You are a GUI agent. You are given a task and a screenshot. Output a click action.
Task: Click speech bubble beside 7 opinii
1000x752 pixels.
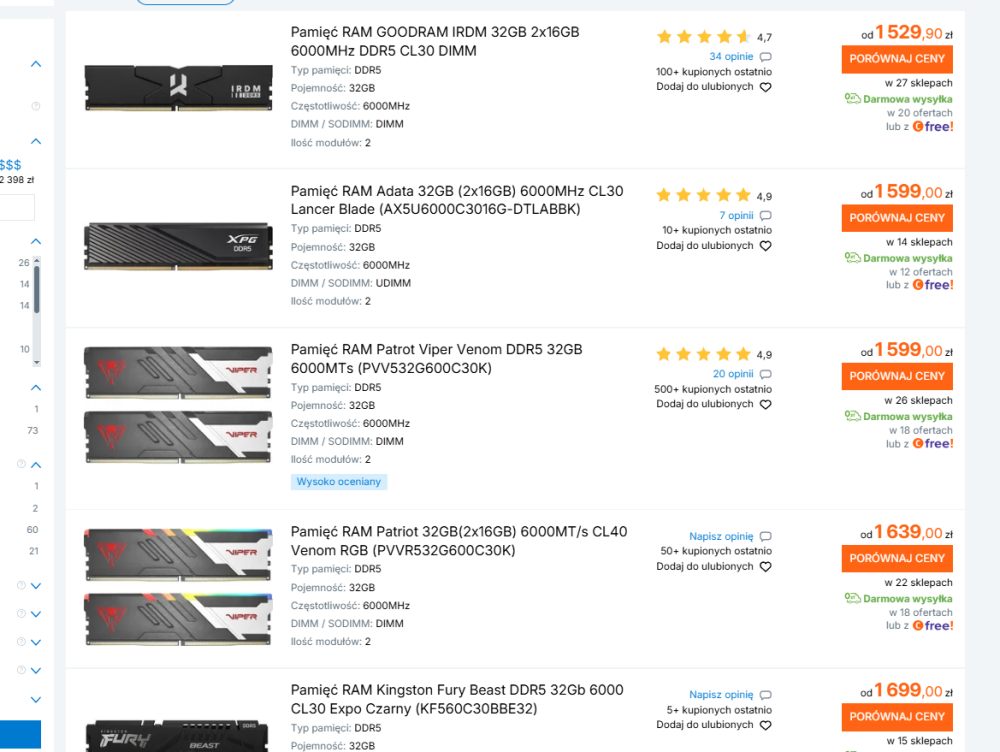pyautogui.click(x=766, y=216)
